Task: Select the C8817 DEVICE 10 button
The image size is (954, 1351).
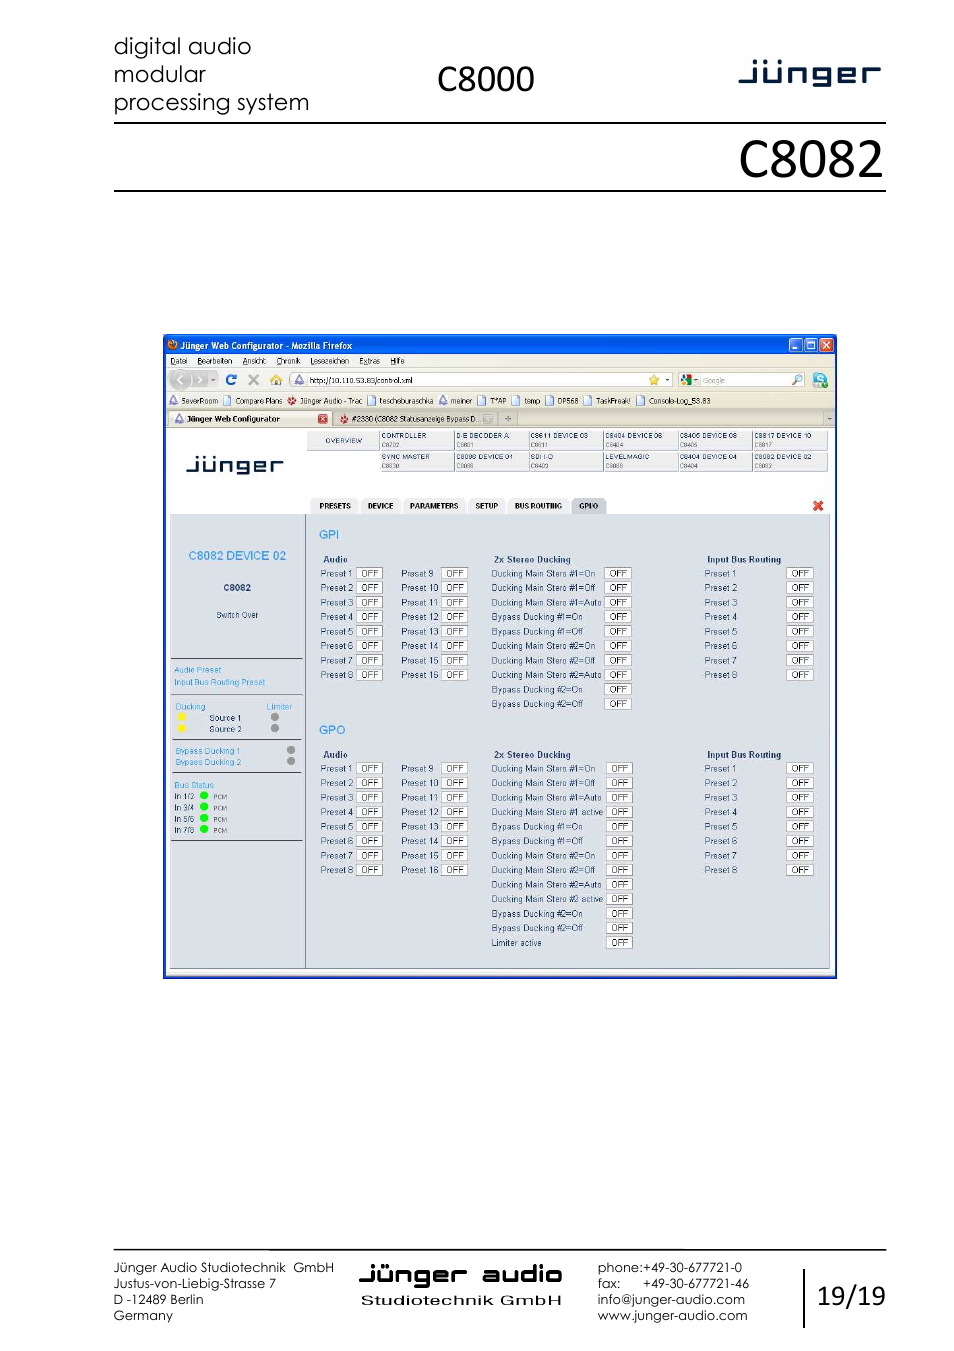Action: point(789,440)
